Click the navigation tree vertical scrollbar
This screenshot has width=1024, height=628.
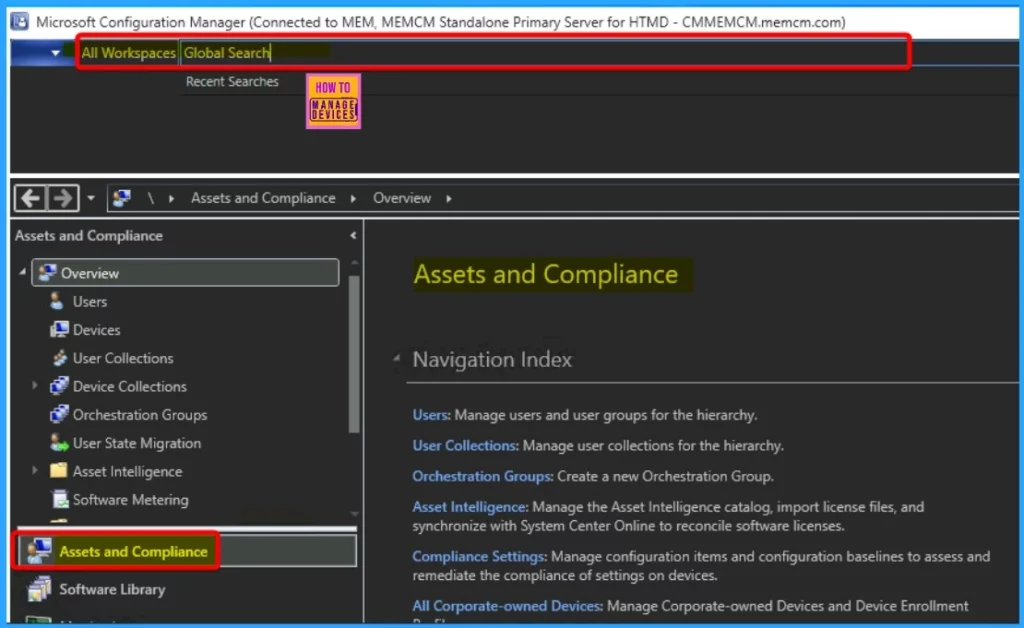tap(354, 354)
